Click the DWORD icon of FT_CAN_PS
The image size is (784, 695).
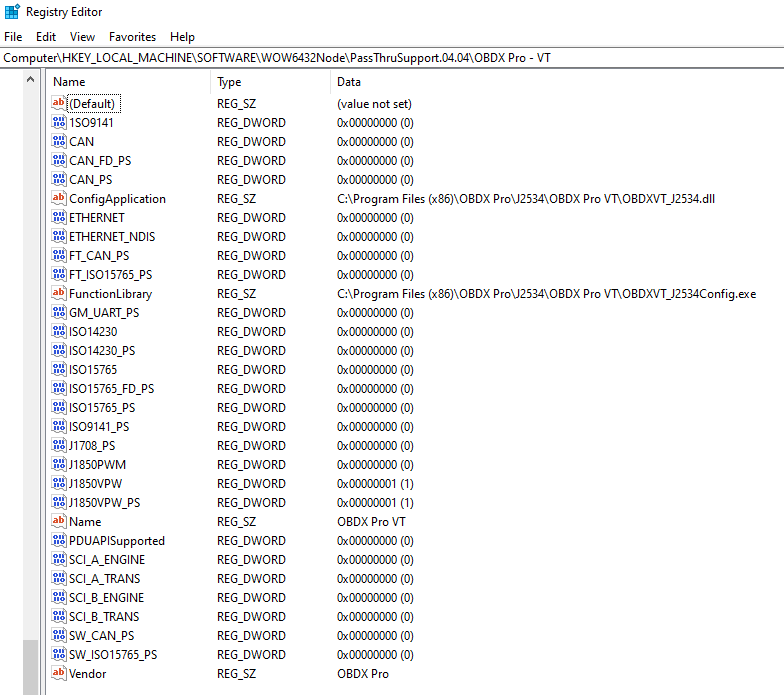tap(58, 255)
